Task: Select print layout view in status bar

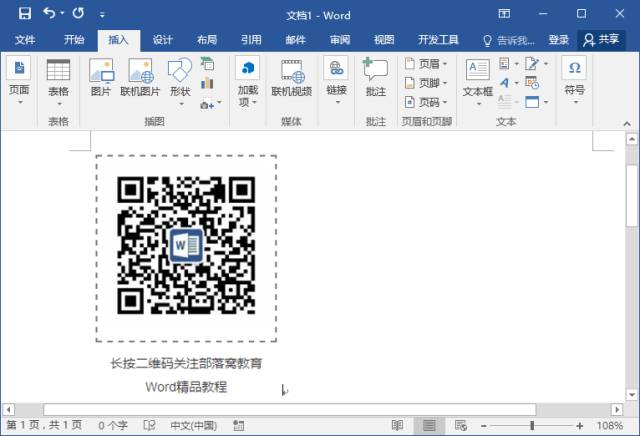Action: click(x=429, y=426)
